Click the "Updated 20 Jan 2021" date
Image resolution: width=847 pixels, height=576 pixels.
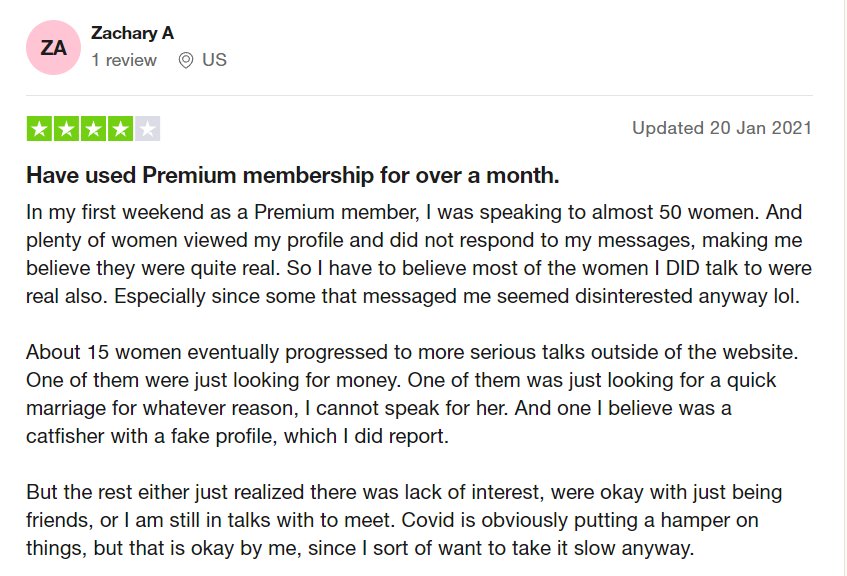tap(721, 128)
